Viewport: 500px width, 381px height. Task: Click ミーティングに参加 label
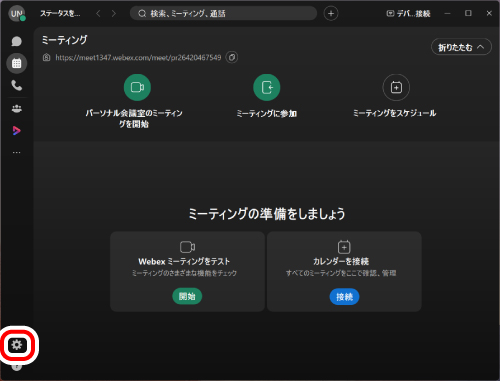pyautogui.click(x=267, y=114)
